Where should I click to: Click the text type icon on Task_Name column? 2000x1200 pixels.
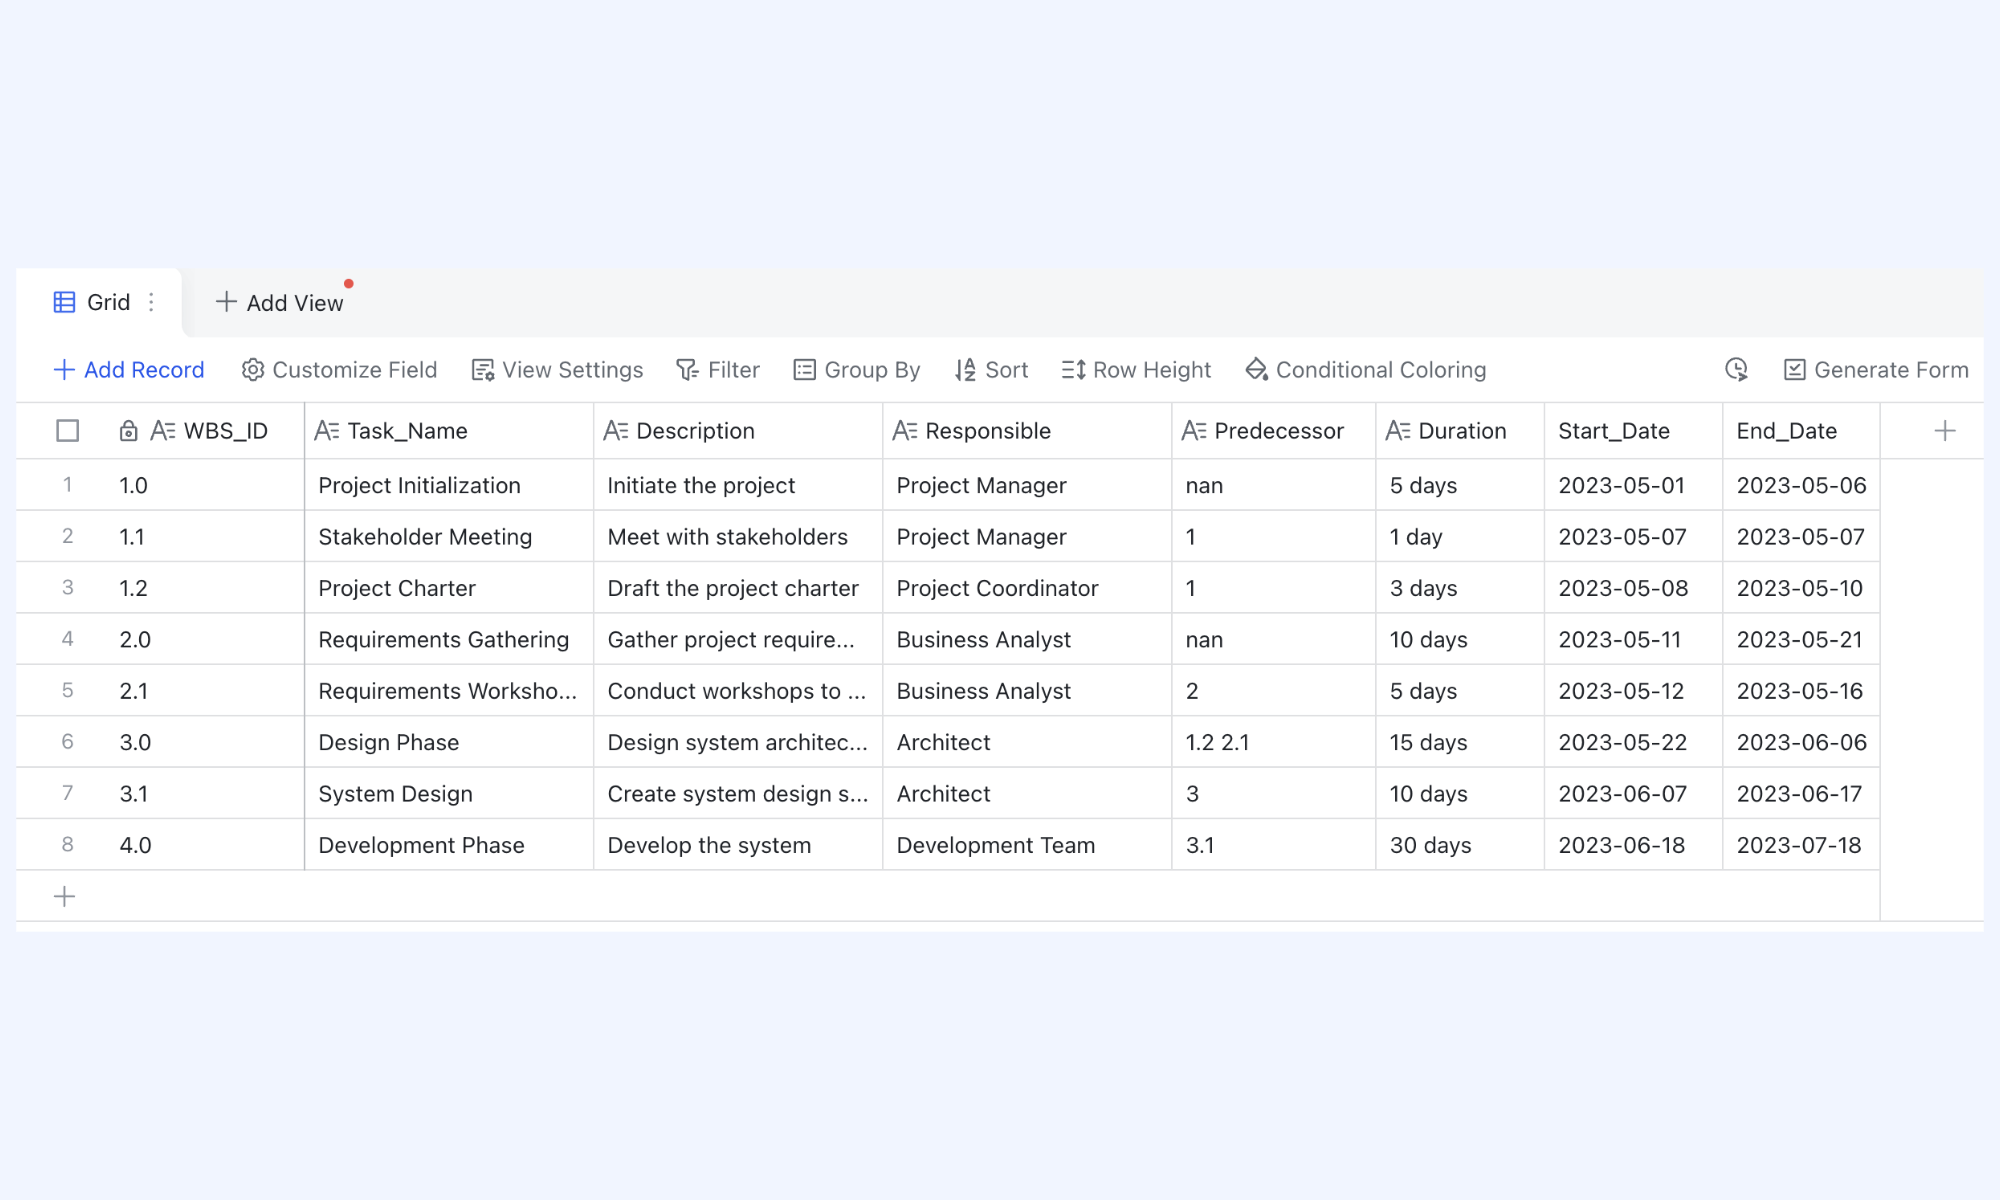point(327,431)
